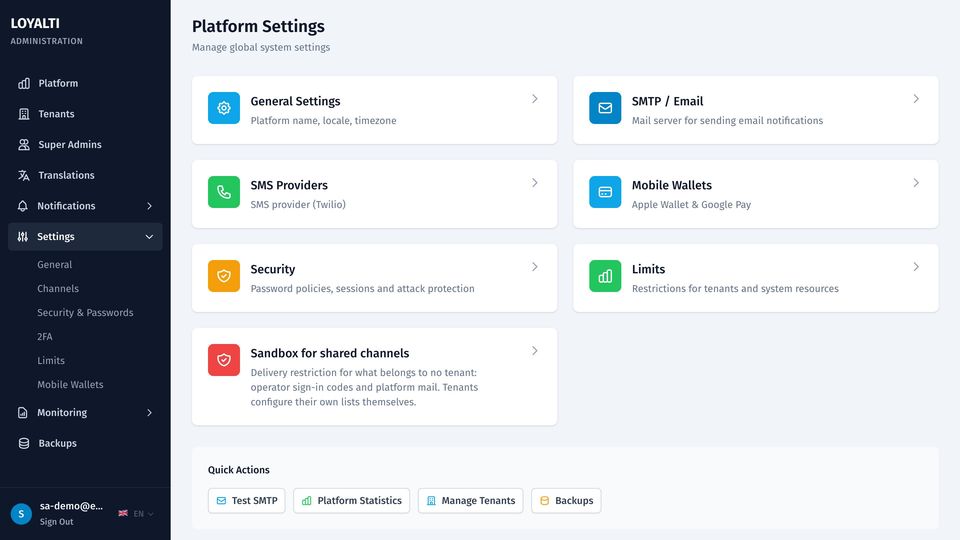This screenshot has width=960, height=540.
Task: Click the blue gear General Settings icon
Action: point(224,108)
